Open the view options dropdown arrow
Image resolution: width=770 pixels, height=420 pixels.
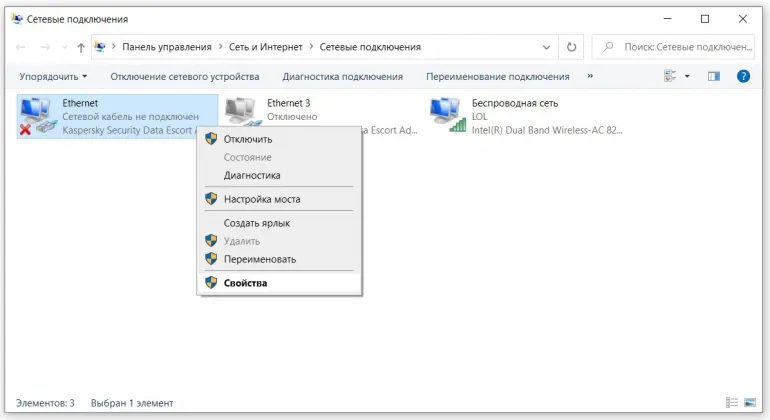point(687,76)
